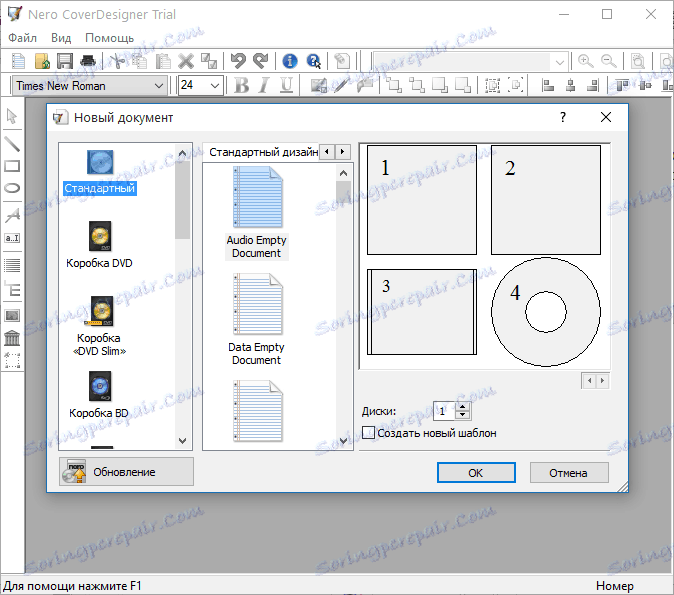Click the context help question icon
This screenshot has width=674, height=595.
click(x=313, y=61)
